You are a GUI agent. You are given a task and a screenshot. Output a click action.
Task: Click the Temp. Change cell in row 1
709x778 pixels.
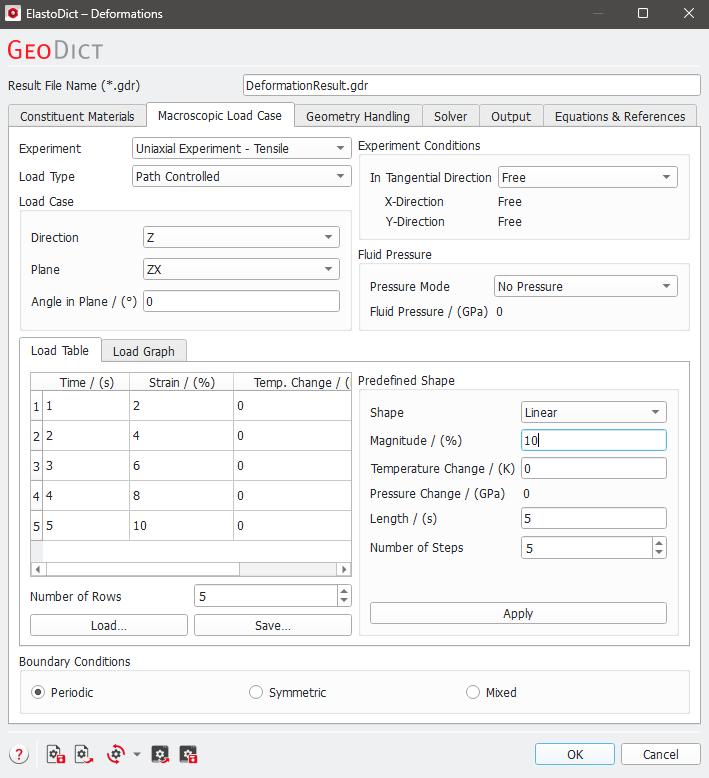(x=292, y=406)
